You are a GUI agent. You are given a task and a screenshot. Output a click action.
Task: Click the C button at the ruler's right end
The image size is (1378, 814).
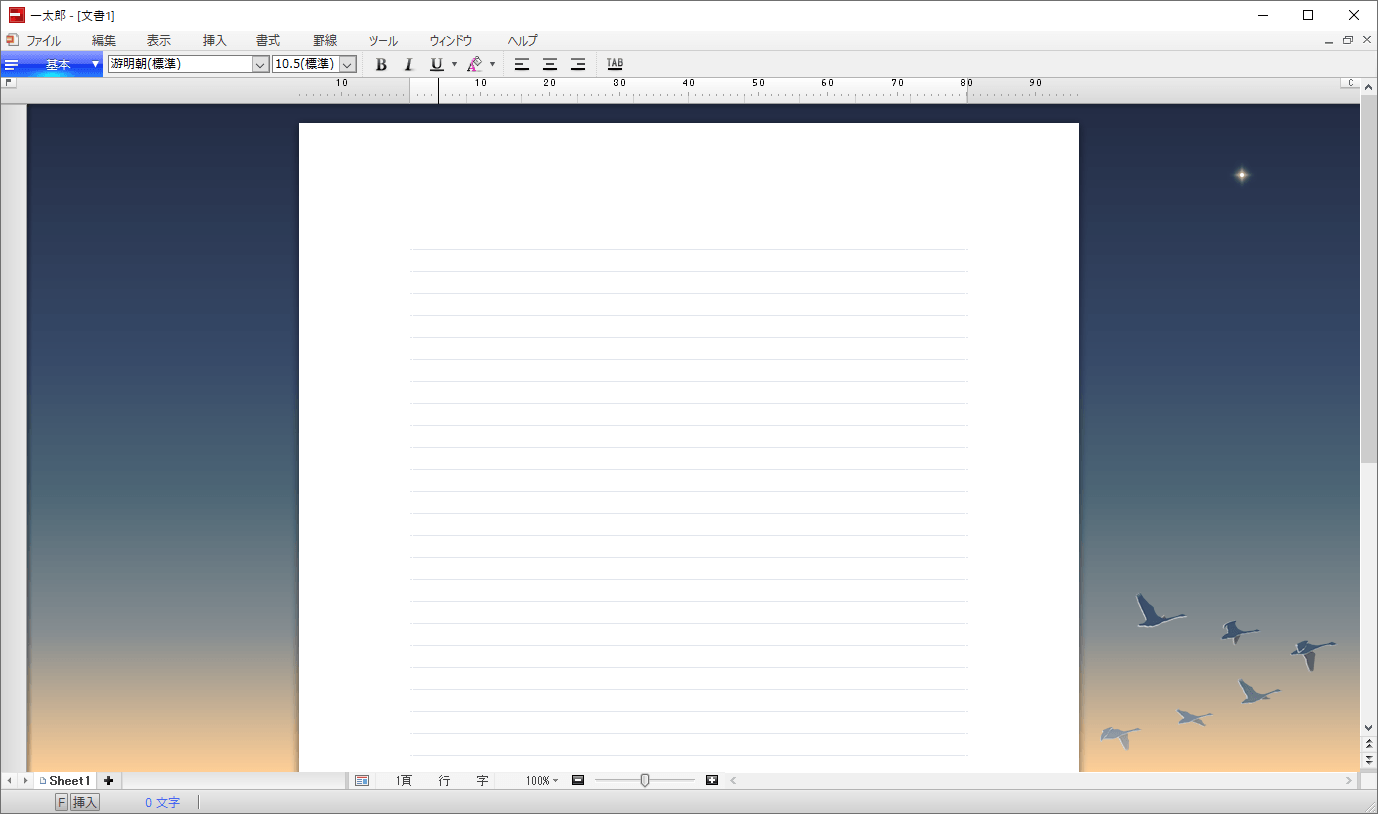click(x=1350, y=83)
